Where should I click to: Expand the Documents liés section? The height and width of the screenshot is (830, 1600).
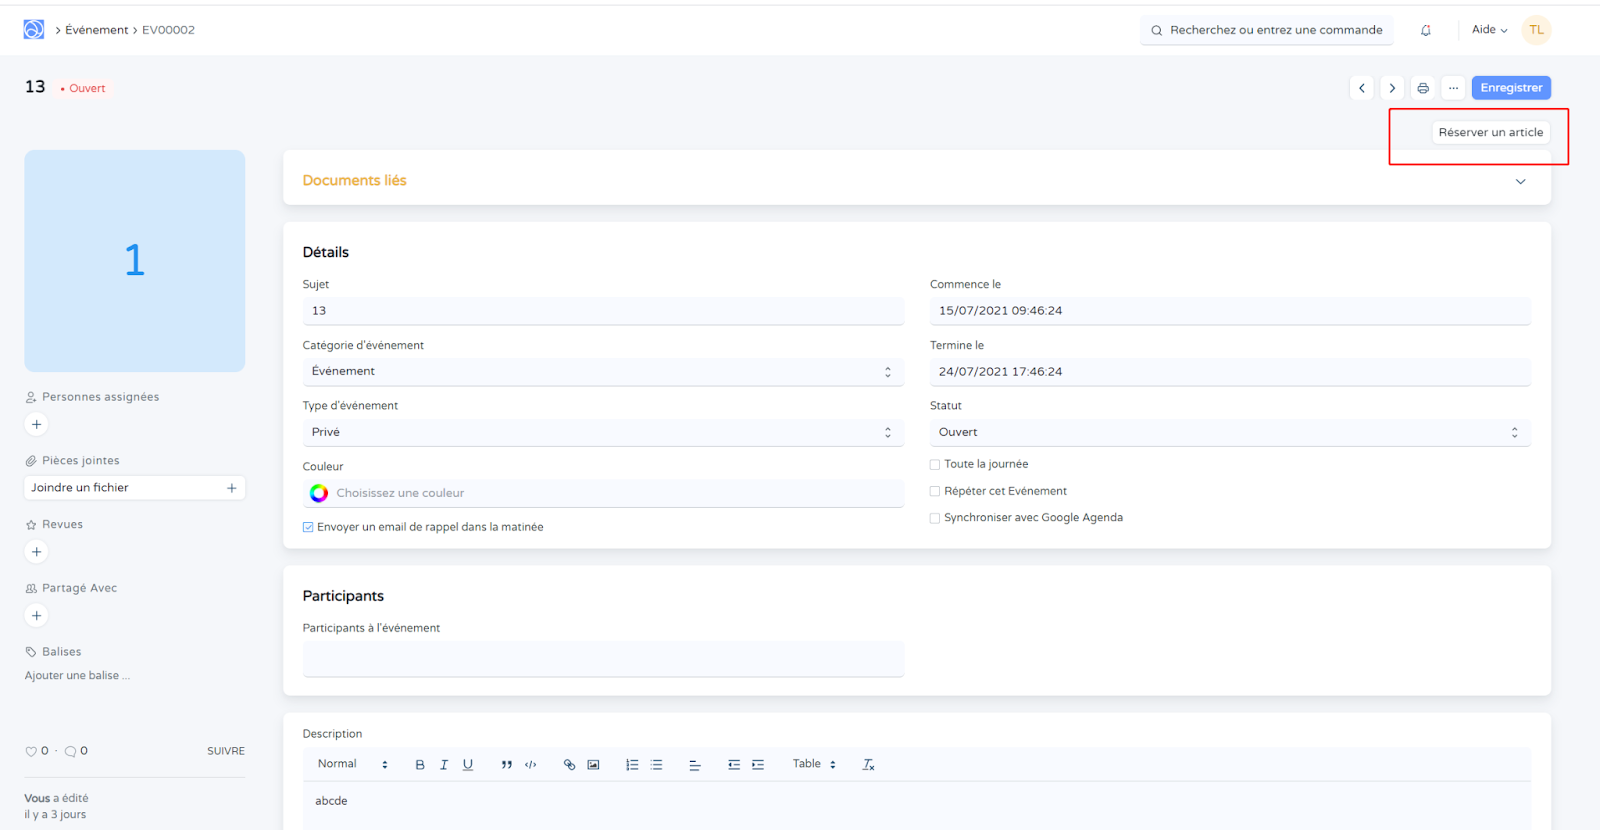coord(1520,181)
